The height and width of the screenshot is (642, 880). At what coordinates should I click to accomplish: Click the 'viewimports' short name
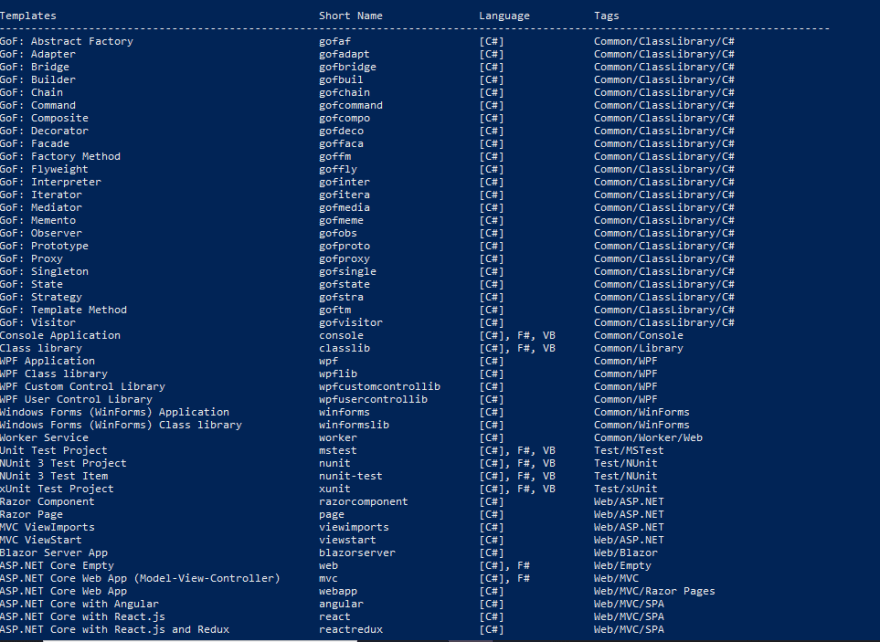click(354, 528)
